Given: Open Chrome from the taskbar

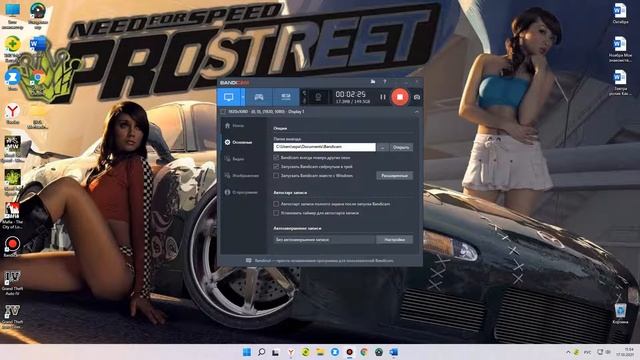Looking at the screenshot, I should 364,352.
